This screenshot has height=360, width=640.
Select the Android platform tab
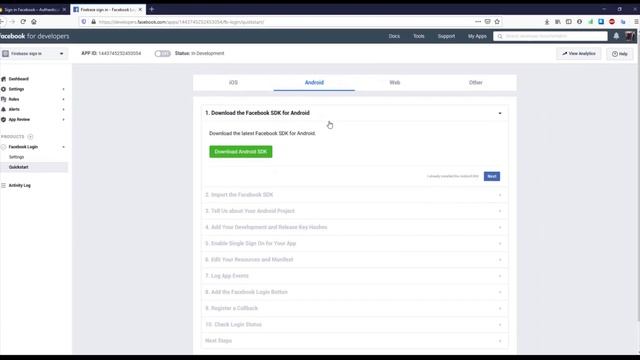tap(314, 82)
